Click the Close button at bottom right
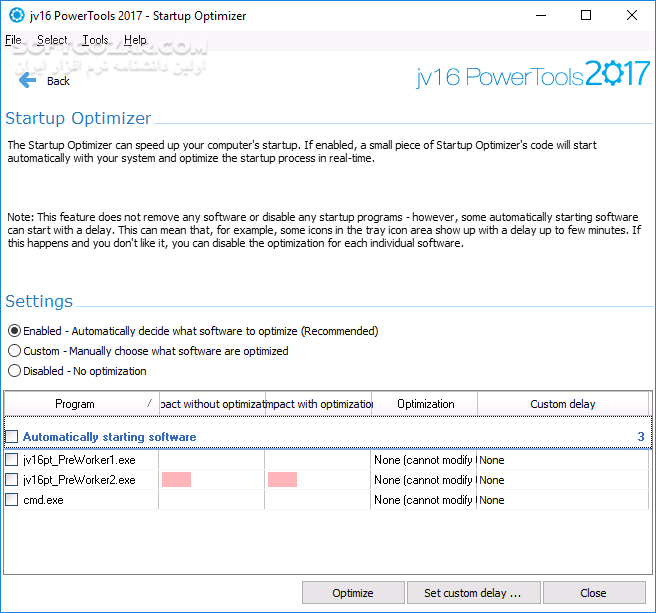This screenshot has height=613, width=656. click(593, 593)
